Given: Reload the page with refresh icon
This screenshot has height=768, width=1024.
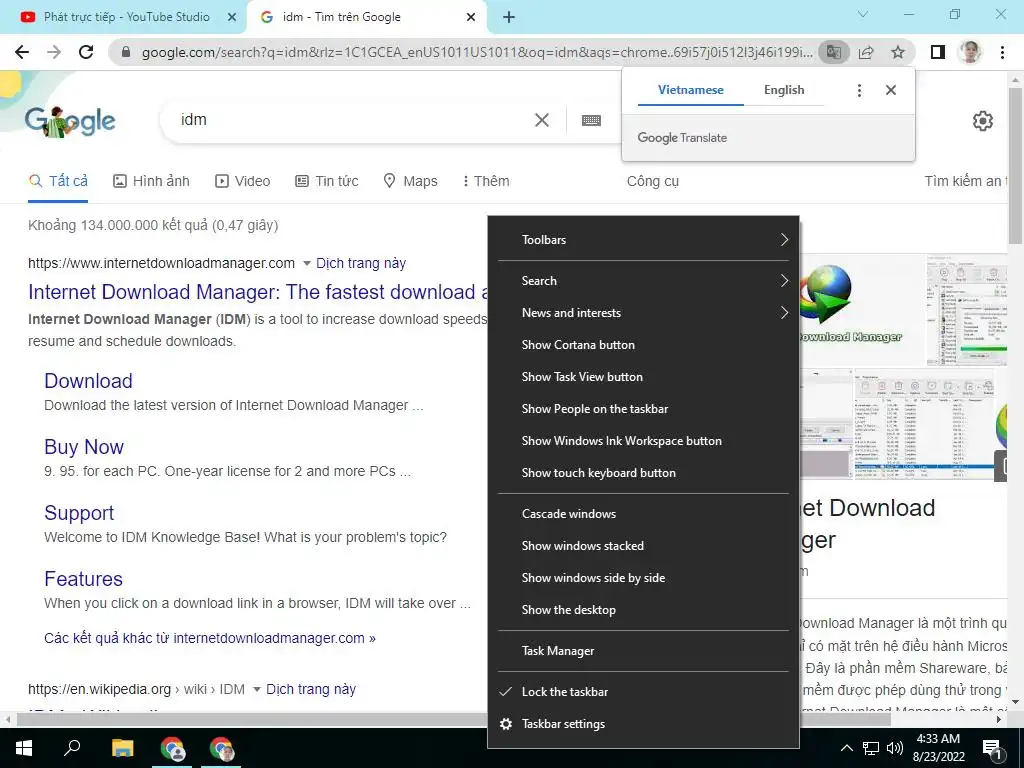Looking at the screenshot, I should 86,52.
